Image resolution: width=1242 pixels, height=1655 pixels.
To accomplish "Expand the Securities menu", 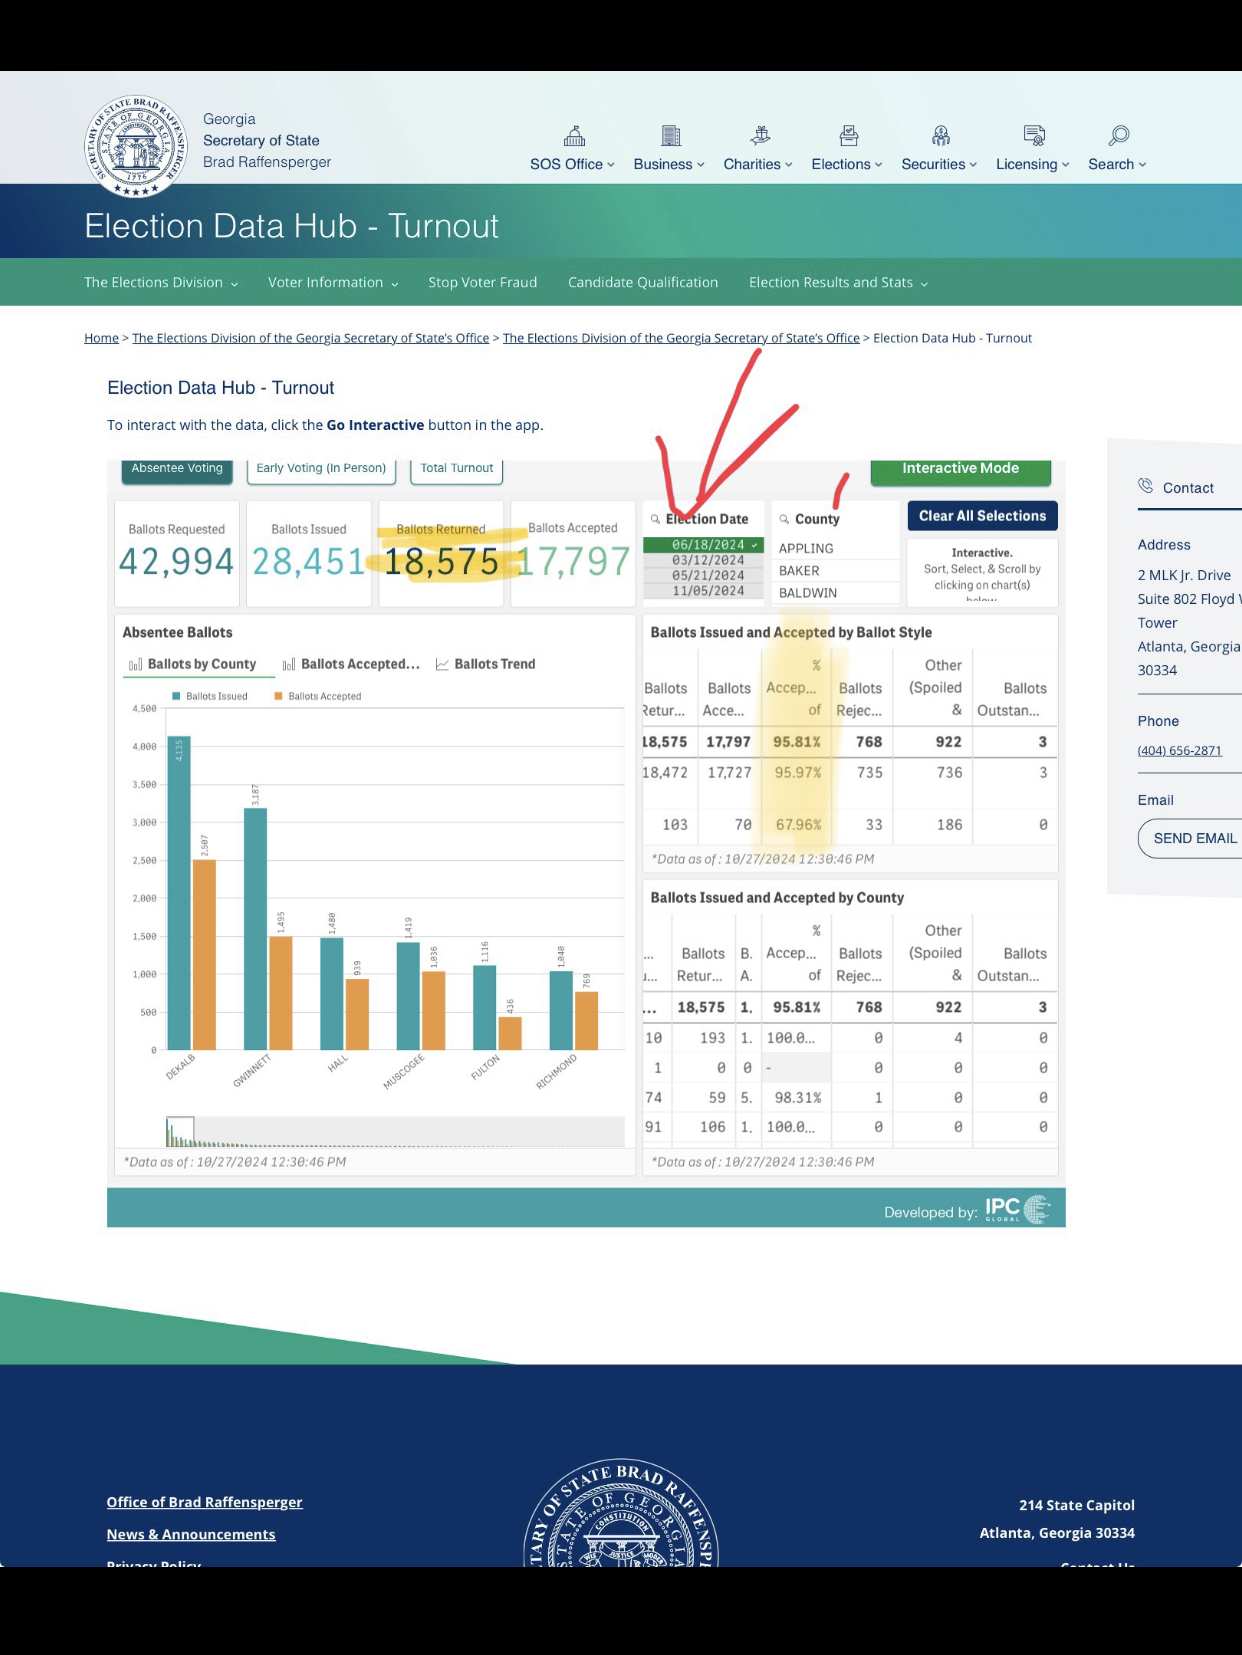I will (939, 164).
